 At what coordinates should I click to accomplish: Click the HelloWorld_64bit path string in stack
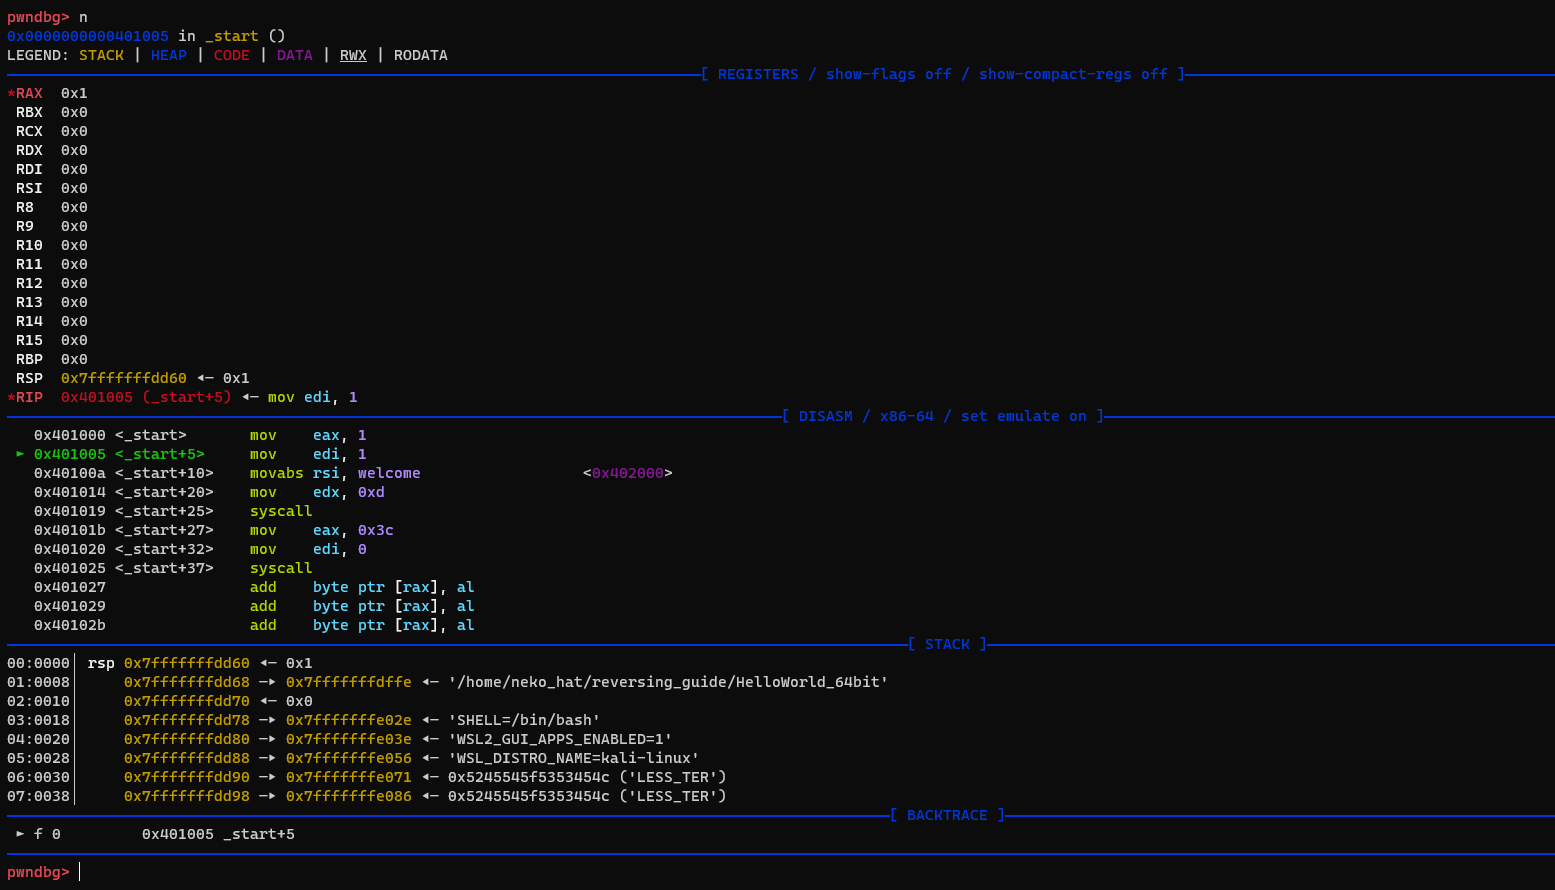point(668,682)
